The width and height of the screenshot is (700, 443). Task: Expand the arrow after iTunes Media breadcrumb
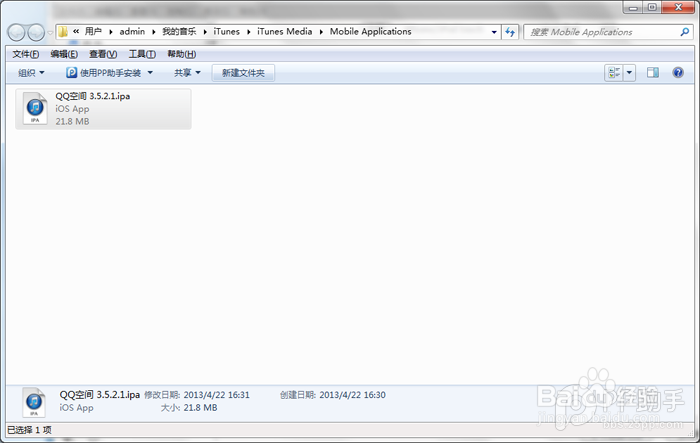pos(321,32)
